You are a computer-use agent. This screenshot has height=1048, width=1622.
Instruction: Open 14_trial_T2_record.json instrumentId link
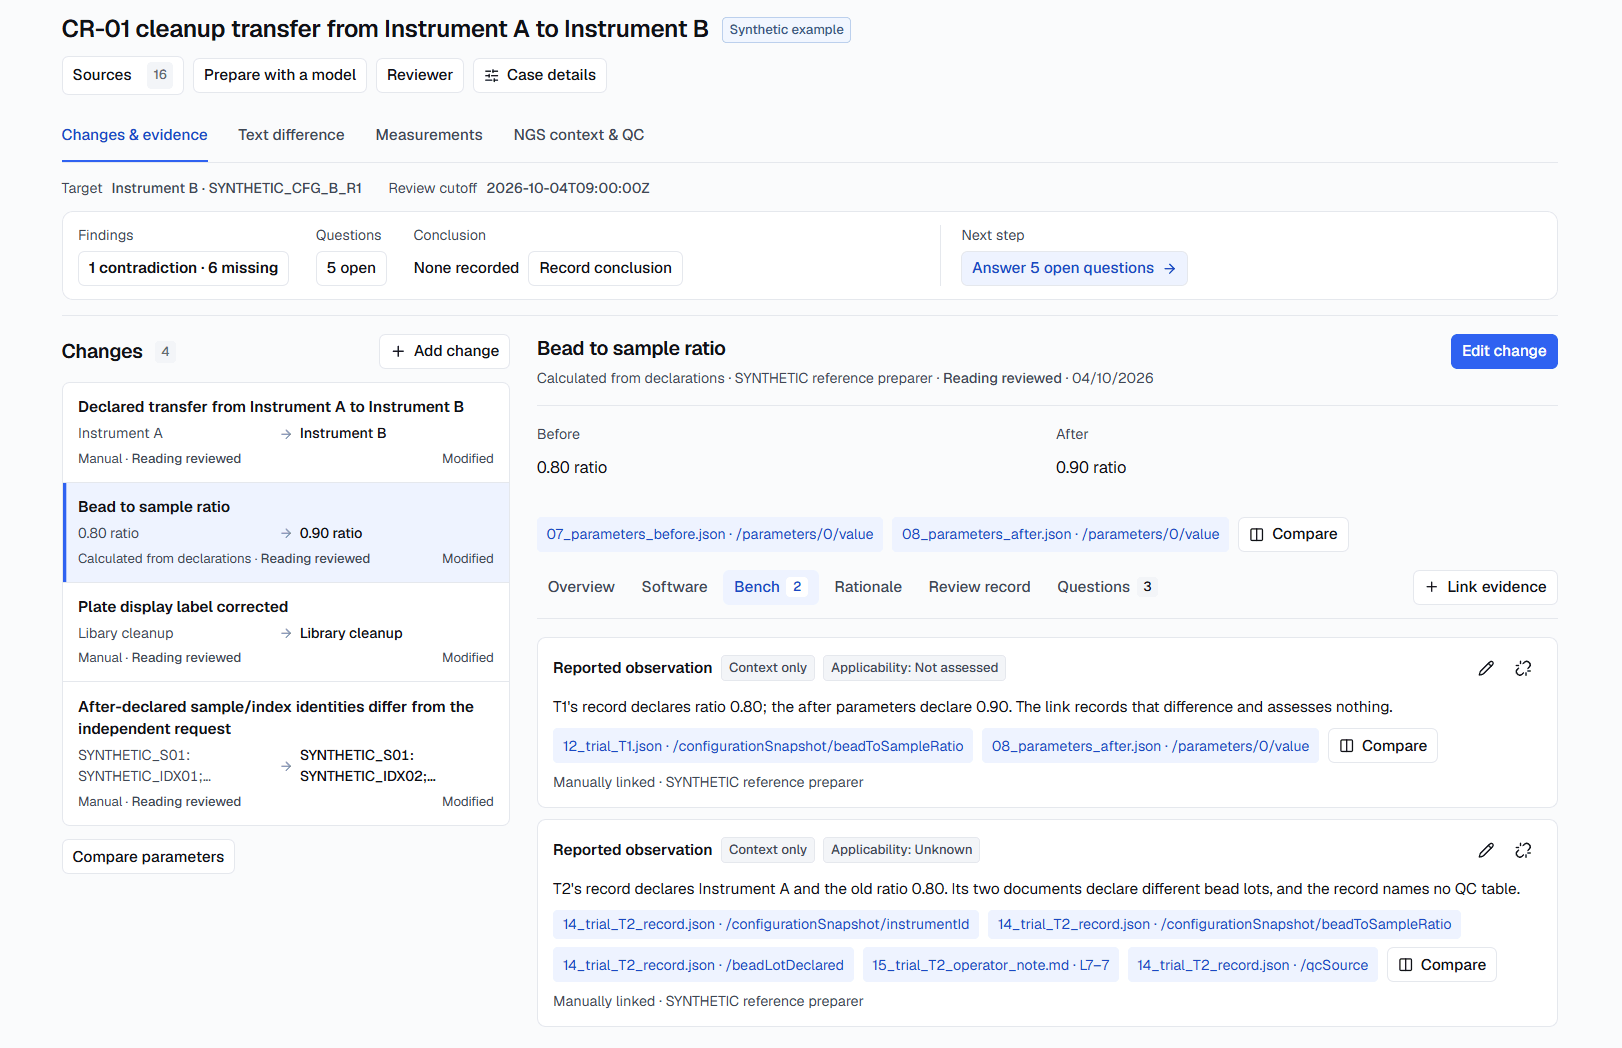click(x=766, y=924)
